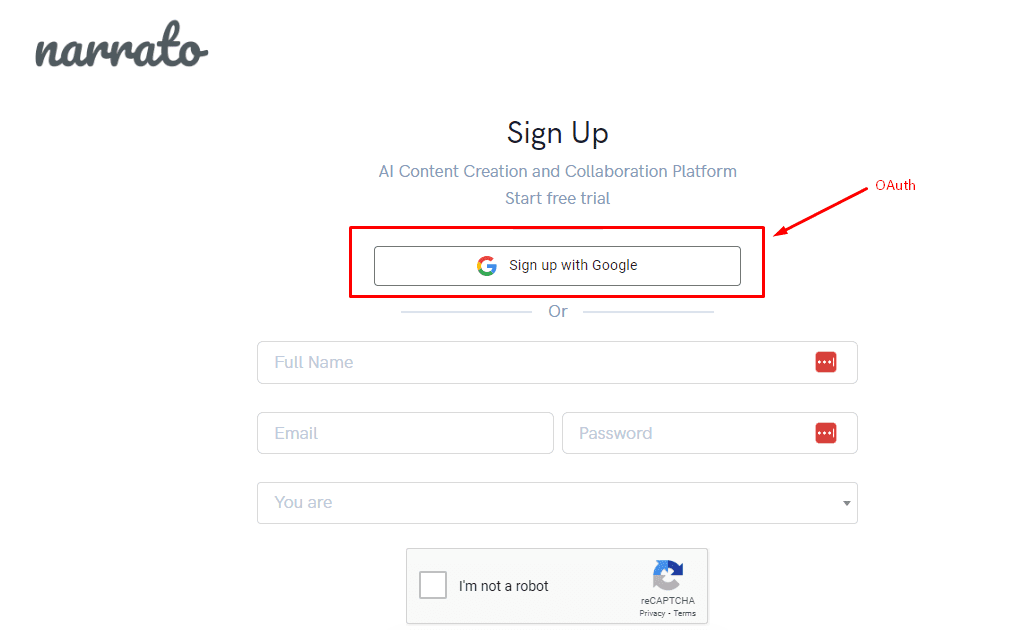Open password manager icon in Password field
Image resolution: width=1017 pixels, height=630 pixels.
(826, 433)
